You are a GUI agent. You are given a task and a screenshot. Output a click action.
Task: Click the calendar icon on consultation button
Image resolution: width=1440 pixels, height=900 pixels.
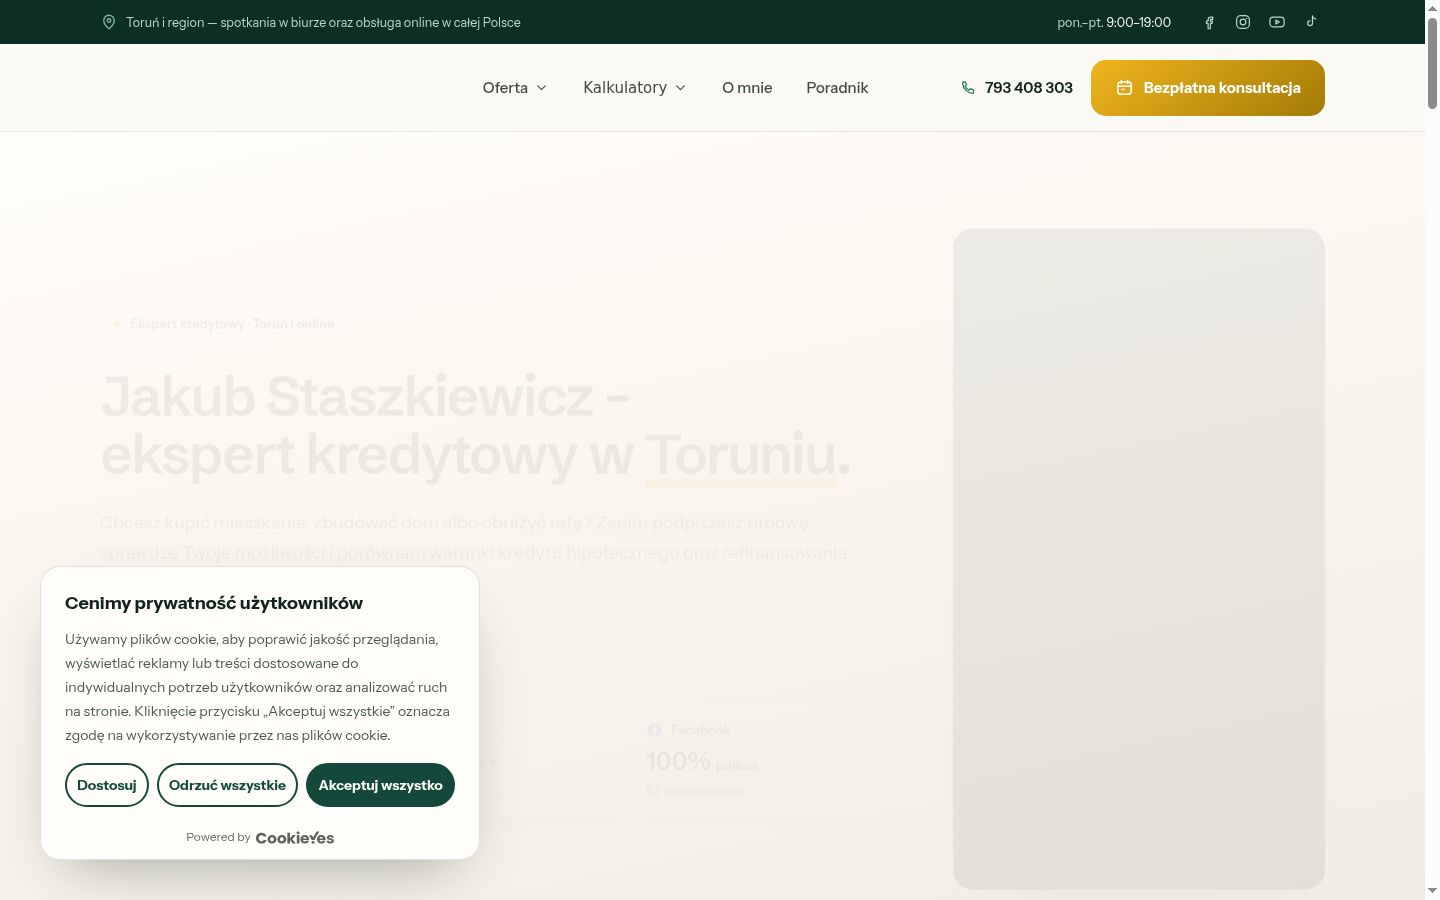tap(1124, 88)
